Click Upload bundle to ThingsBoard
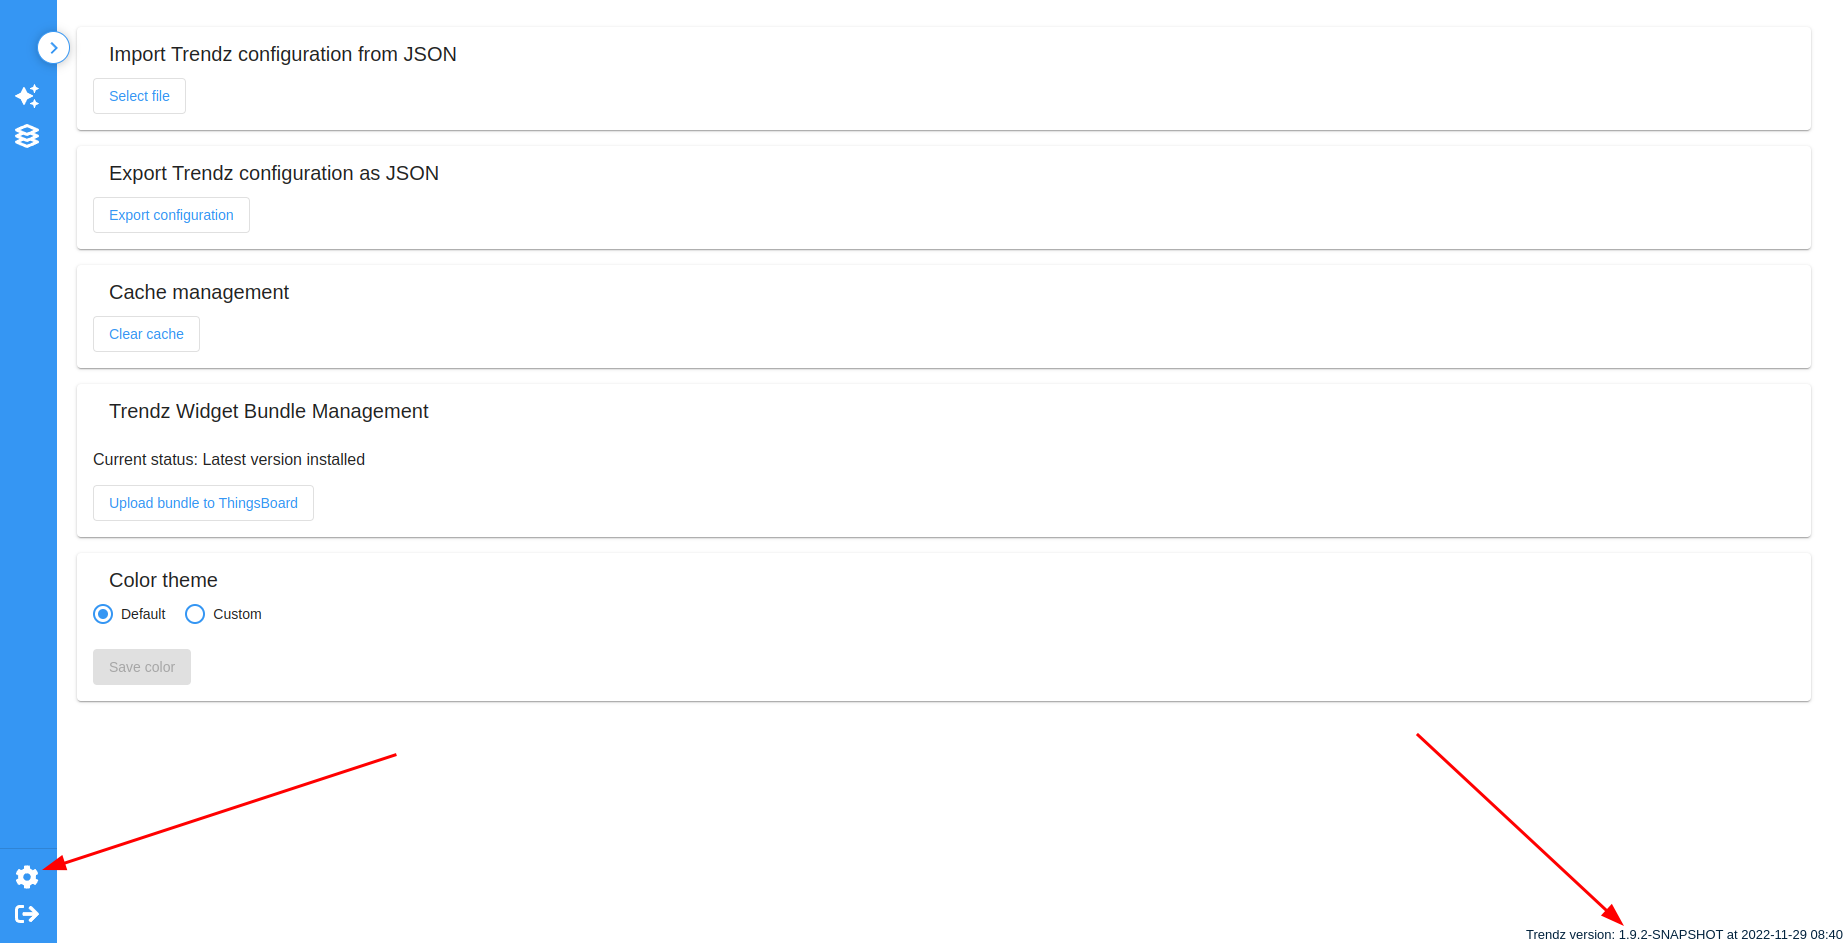The height and width of the screenshot is (943, 1843). coord(203,503)
